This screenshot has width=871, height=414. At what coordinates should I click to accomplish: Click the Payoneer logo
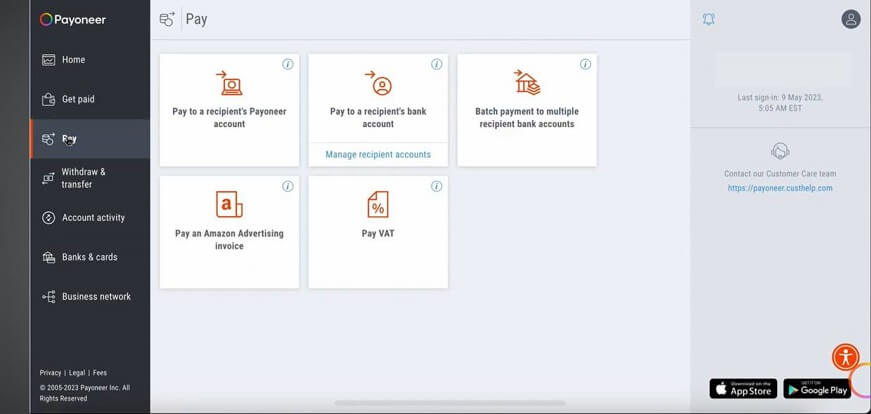[73, 20]
